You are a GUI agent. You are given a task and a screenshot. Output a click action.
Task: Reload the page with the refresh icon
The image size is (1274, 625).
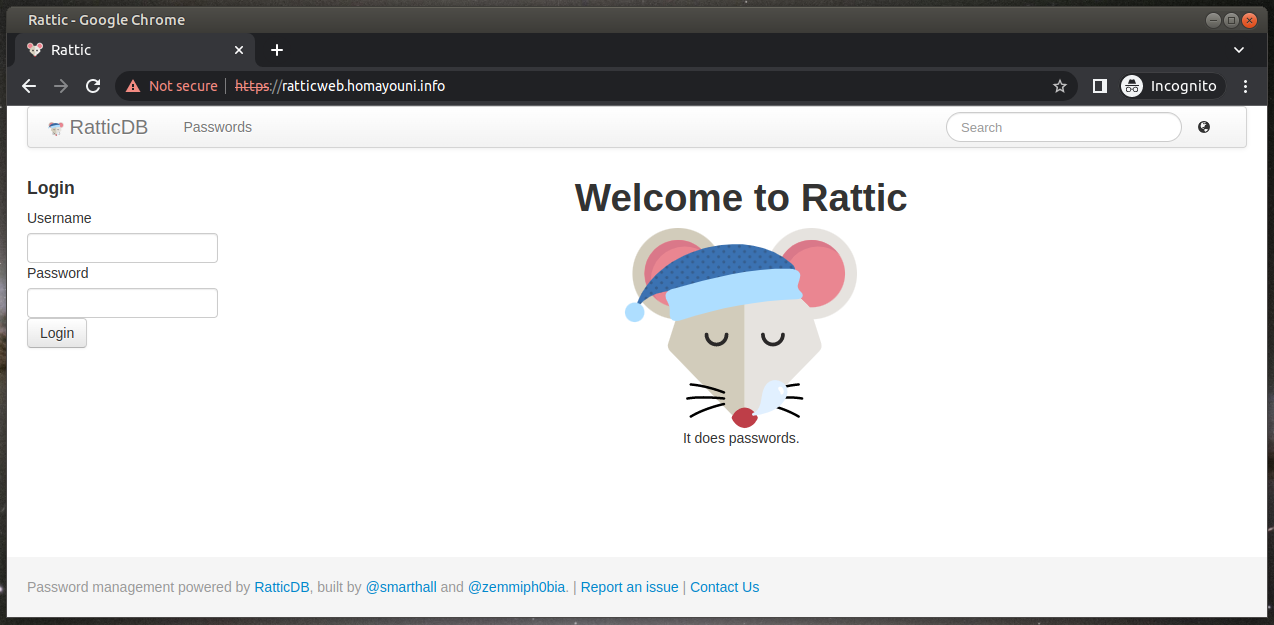(x=93, y=86)
